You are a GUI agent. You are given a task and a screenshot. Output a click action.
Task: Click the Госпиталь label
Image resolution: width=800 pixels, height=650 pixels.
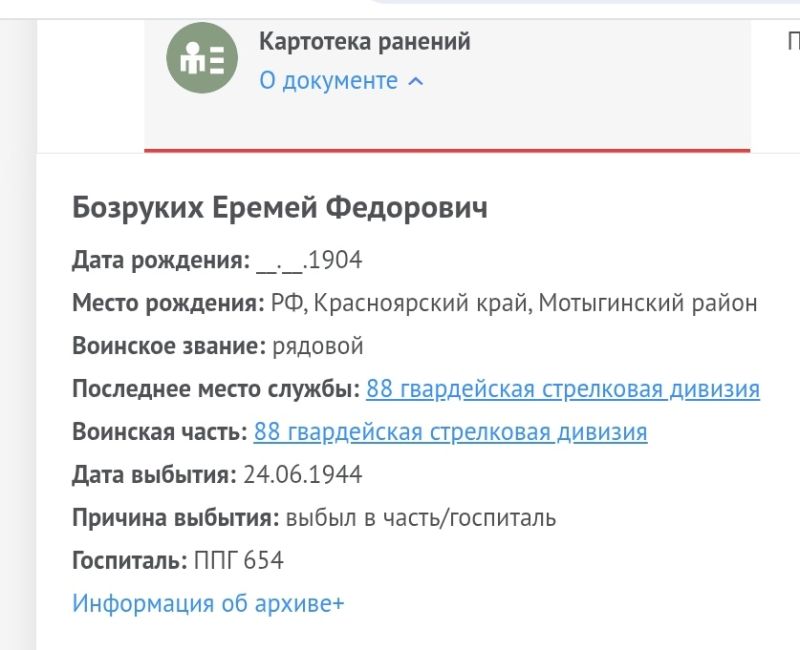tap(130, 561)
